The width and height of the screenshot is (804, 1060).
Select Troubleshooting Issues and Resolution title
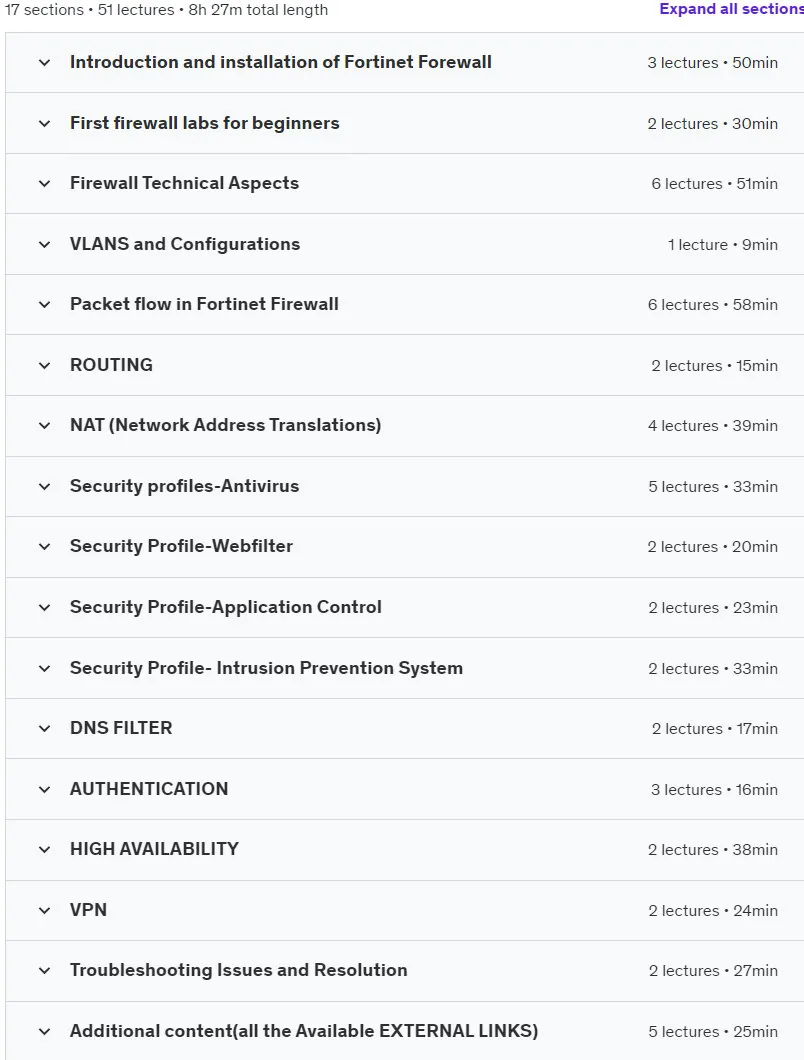pyautogui.click(x=239, y=970)
